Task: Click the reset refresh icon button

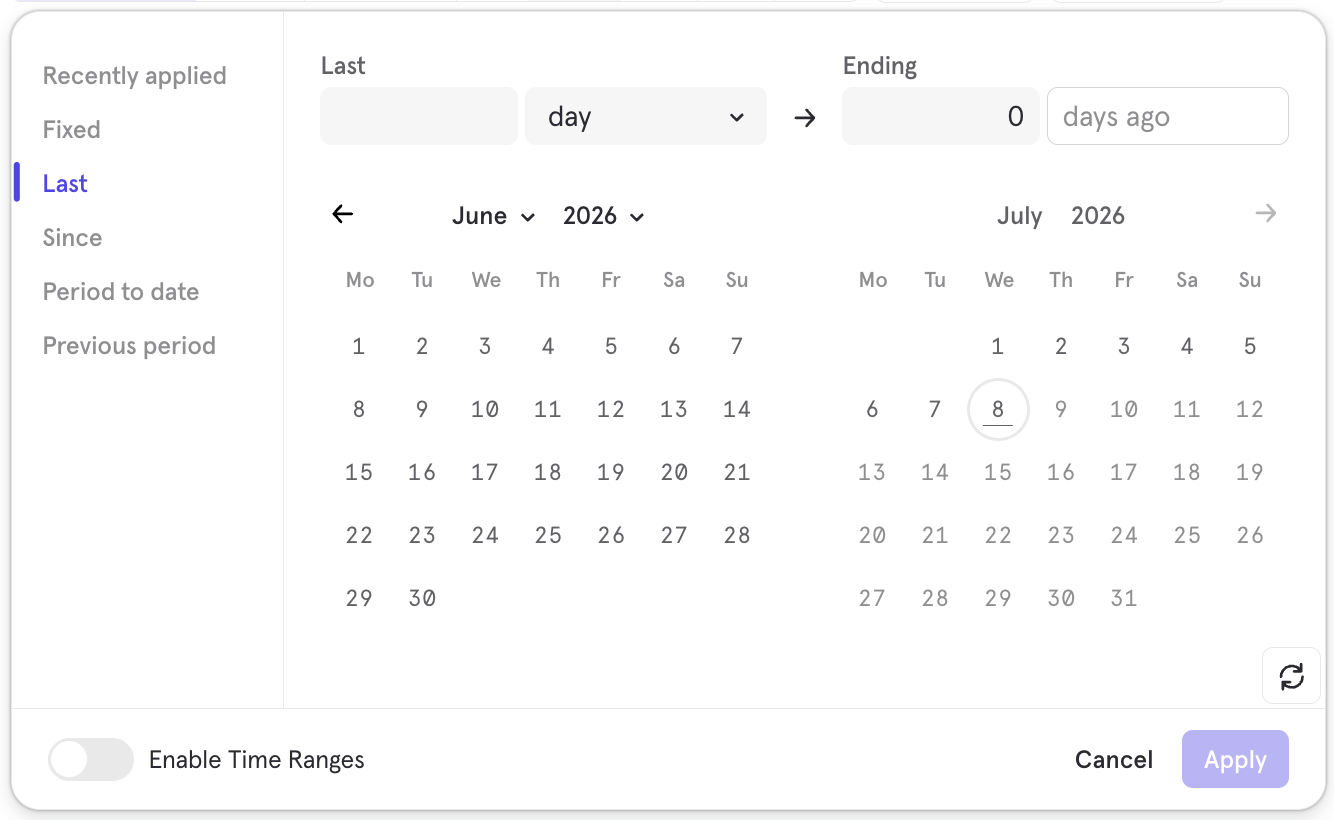Action: pos(1292,676)
